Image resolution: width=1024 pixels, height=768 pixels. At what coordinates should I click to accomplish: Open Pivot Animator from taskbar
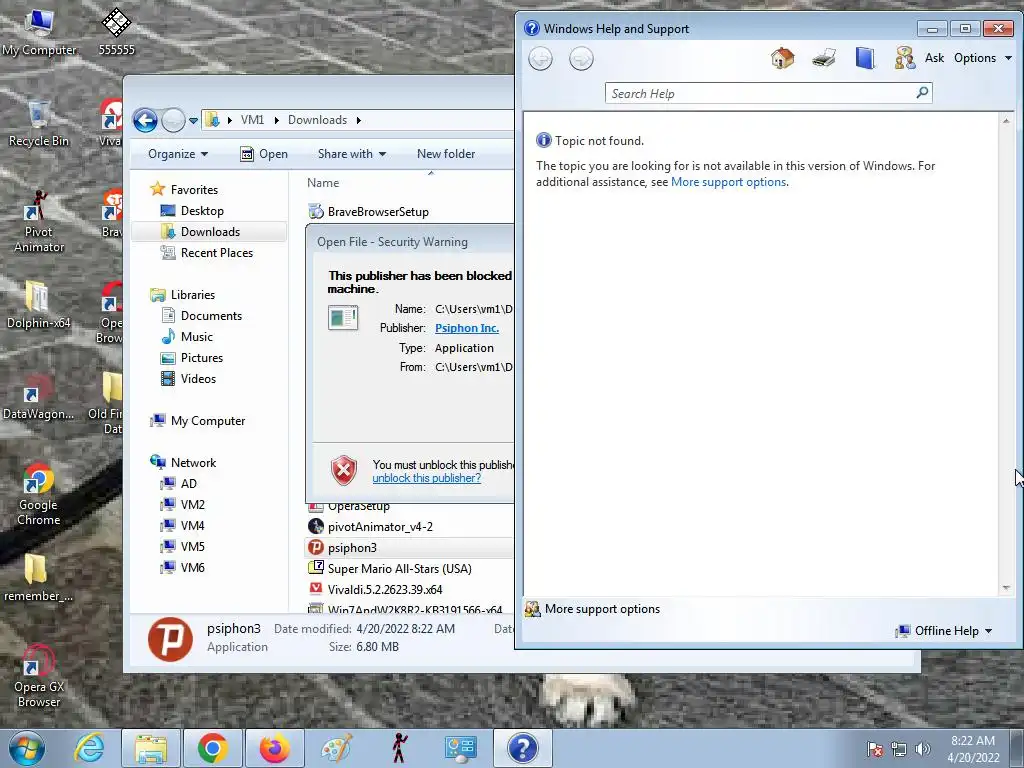tap(398, 748)
